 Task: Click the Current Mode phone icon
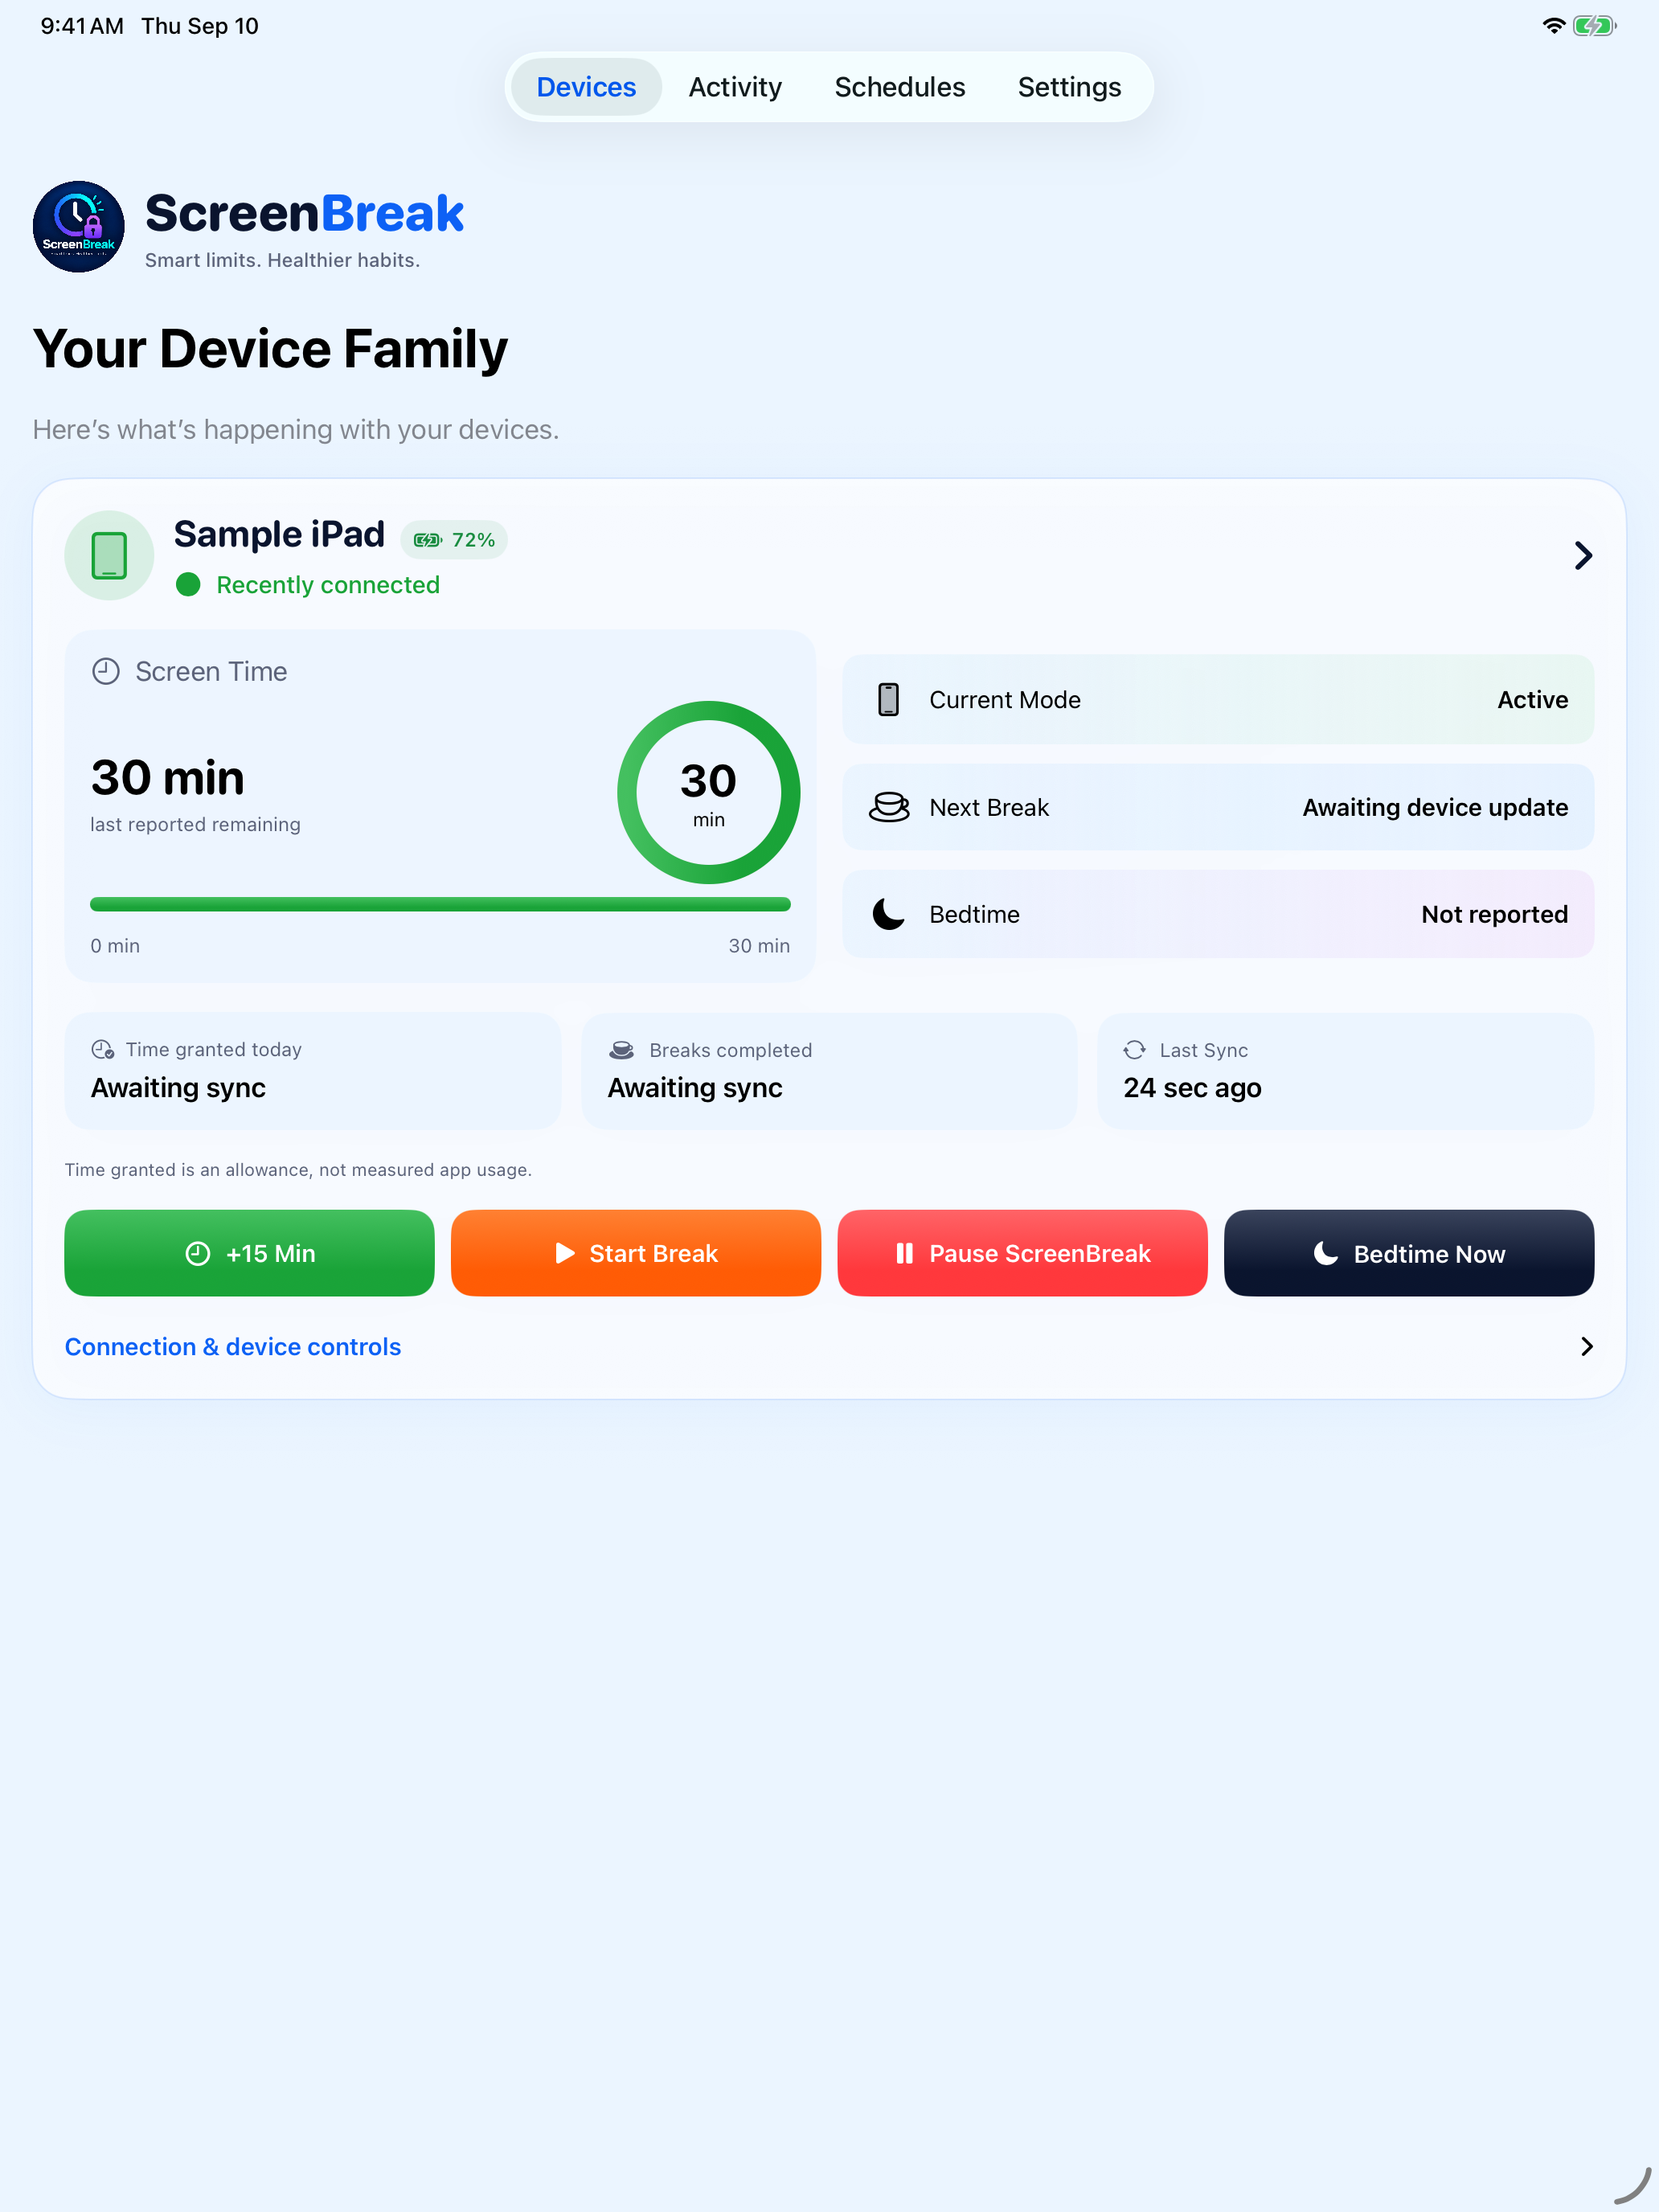click(x=888, y=700)
